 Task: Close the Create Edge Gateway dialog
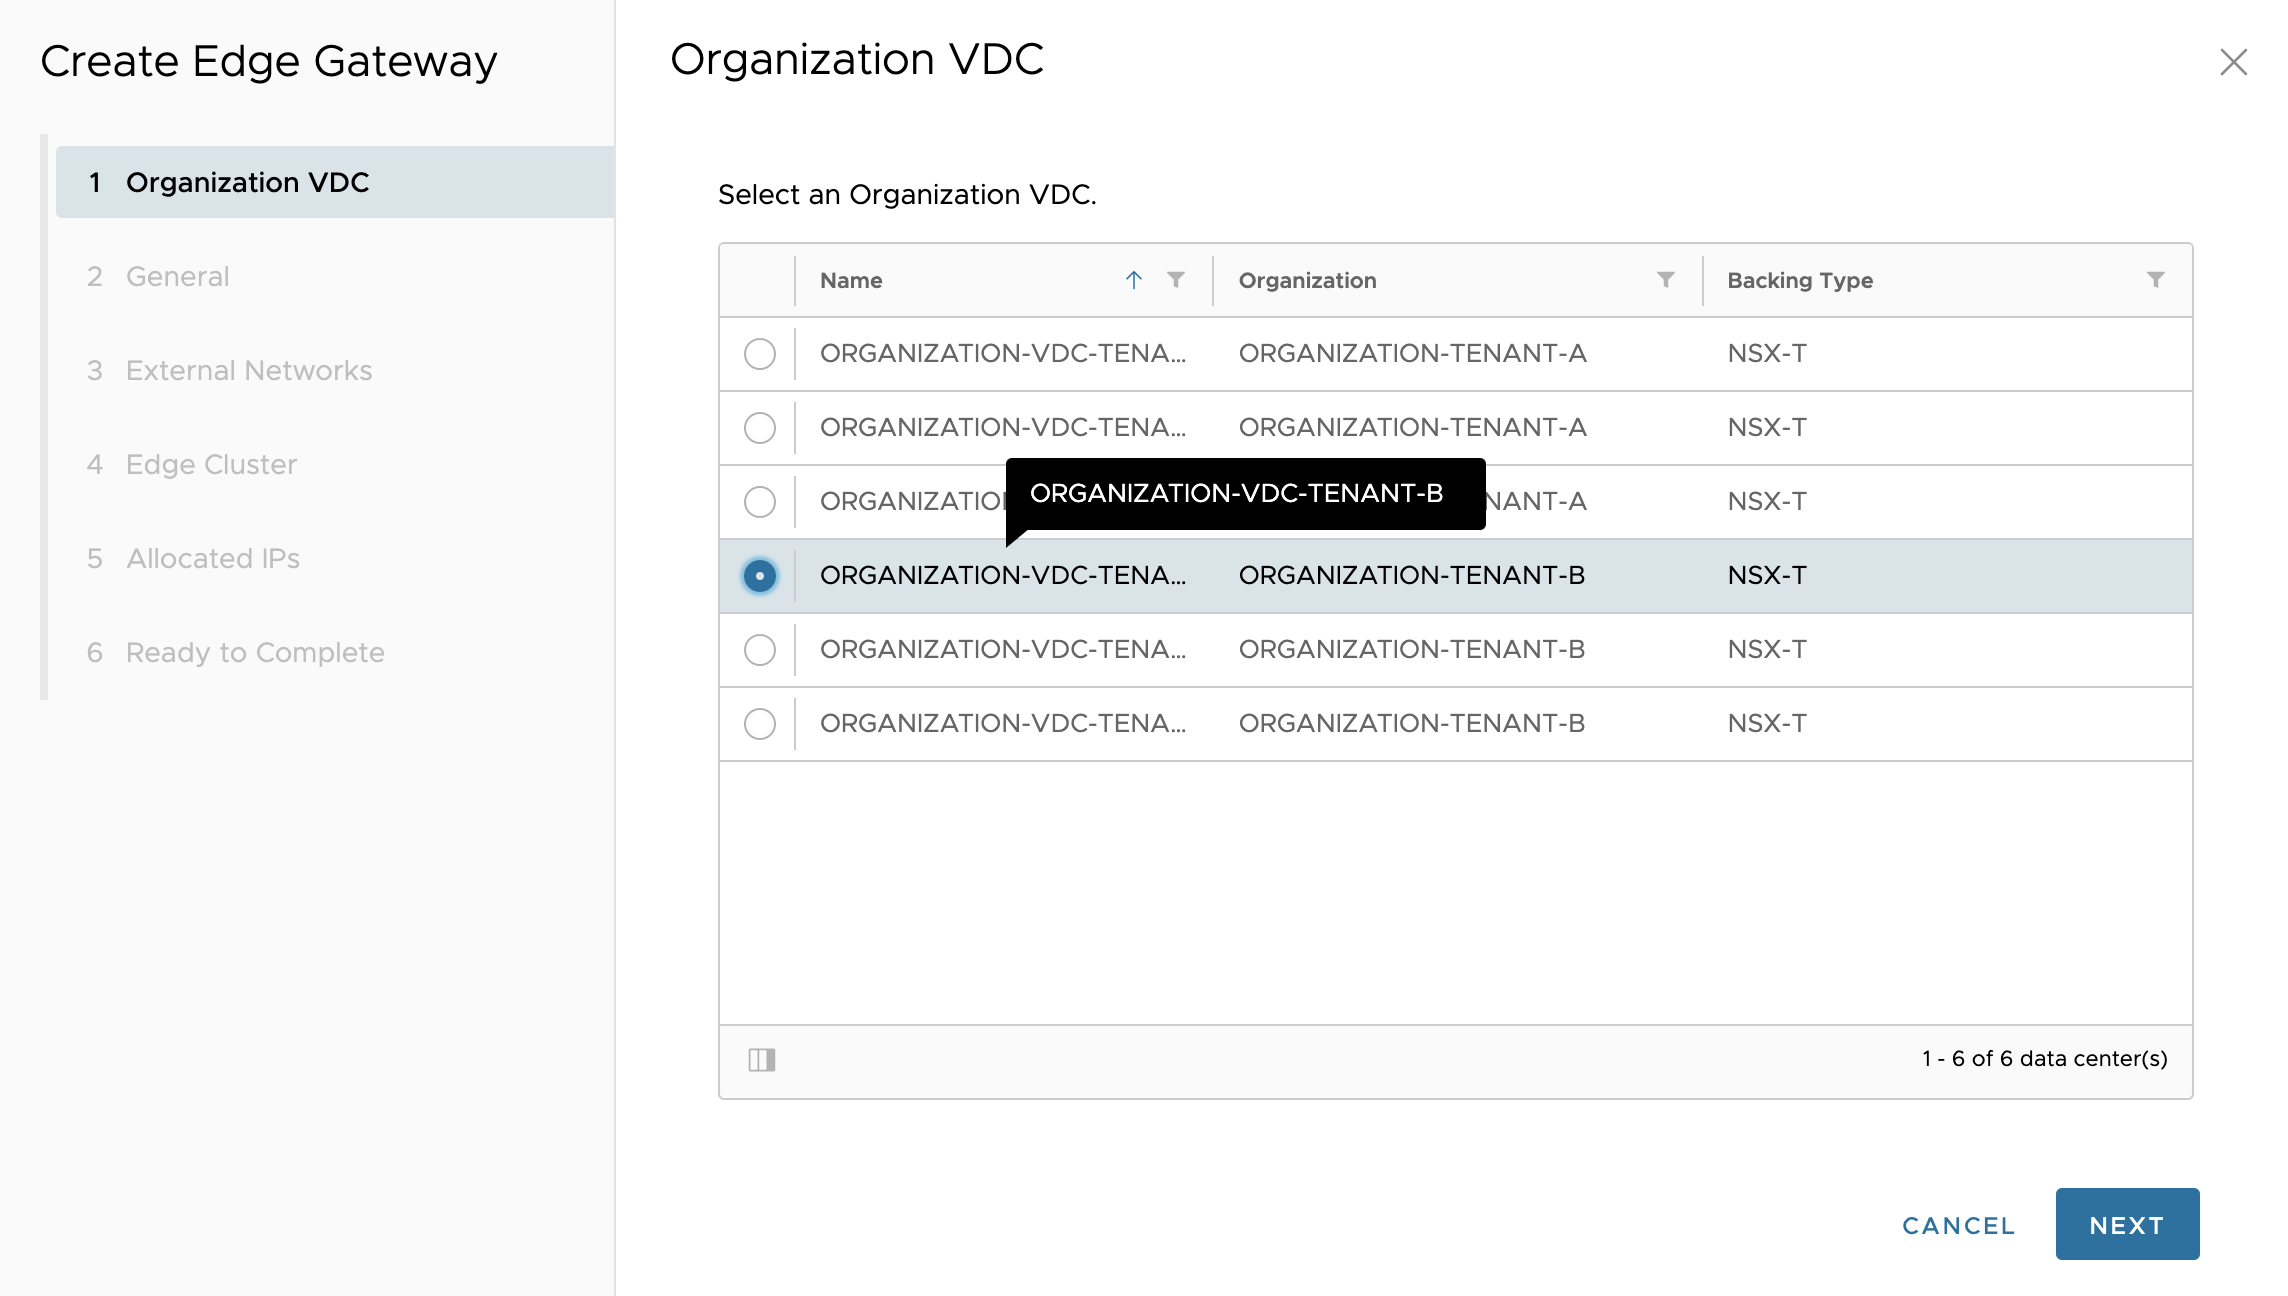point(2233,62)
